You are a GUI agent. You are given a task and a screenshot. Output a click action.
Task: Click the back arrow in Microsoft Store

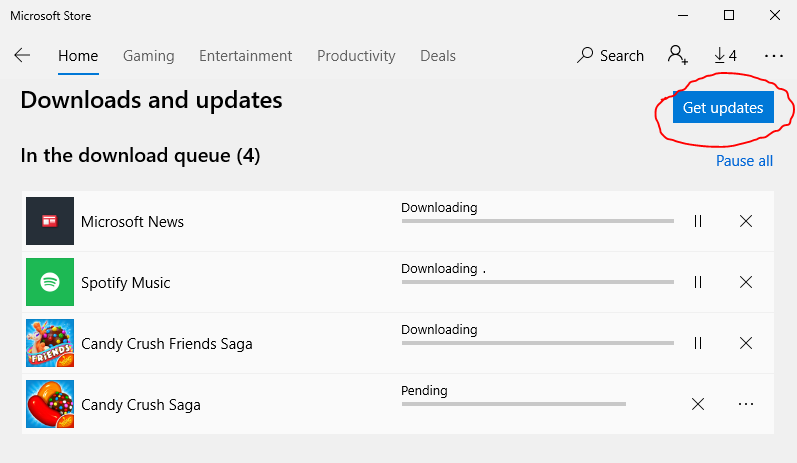[x=22, y=56]
